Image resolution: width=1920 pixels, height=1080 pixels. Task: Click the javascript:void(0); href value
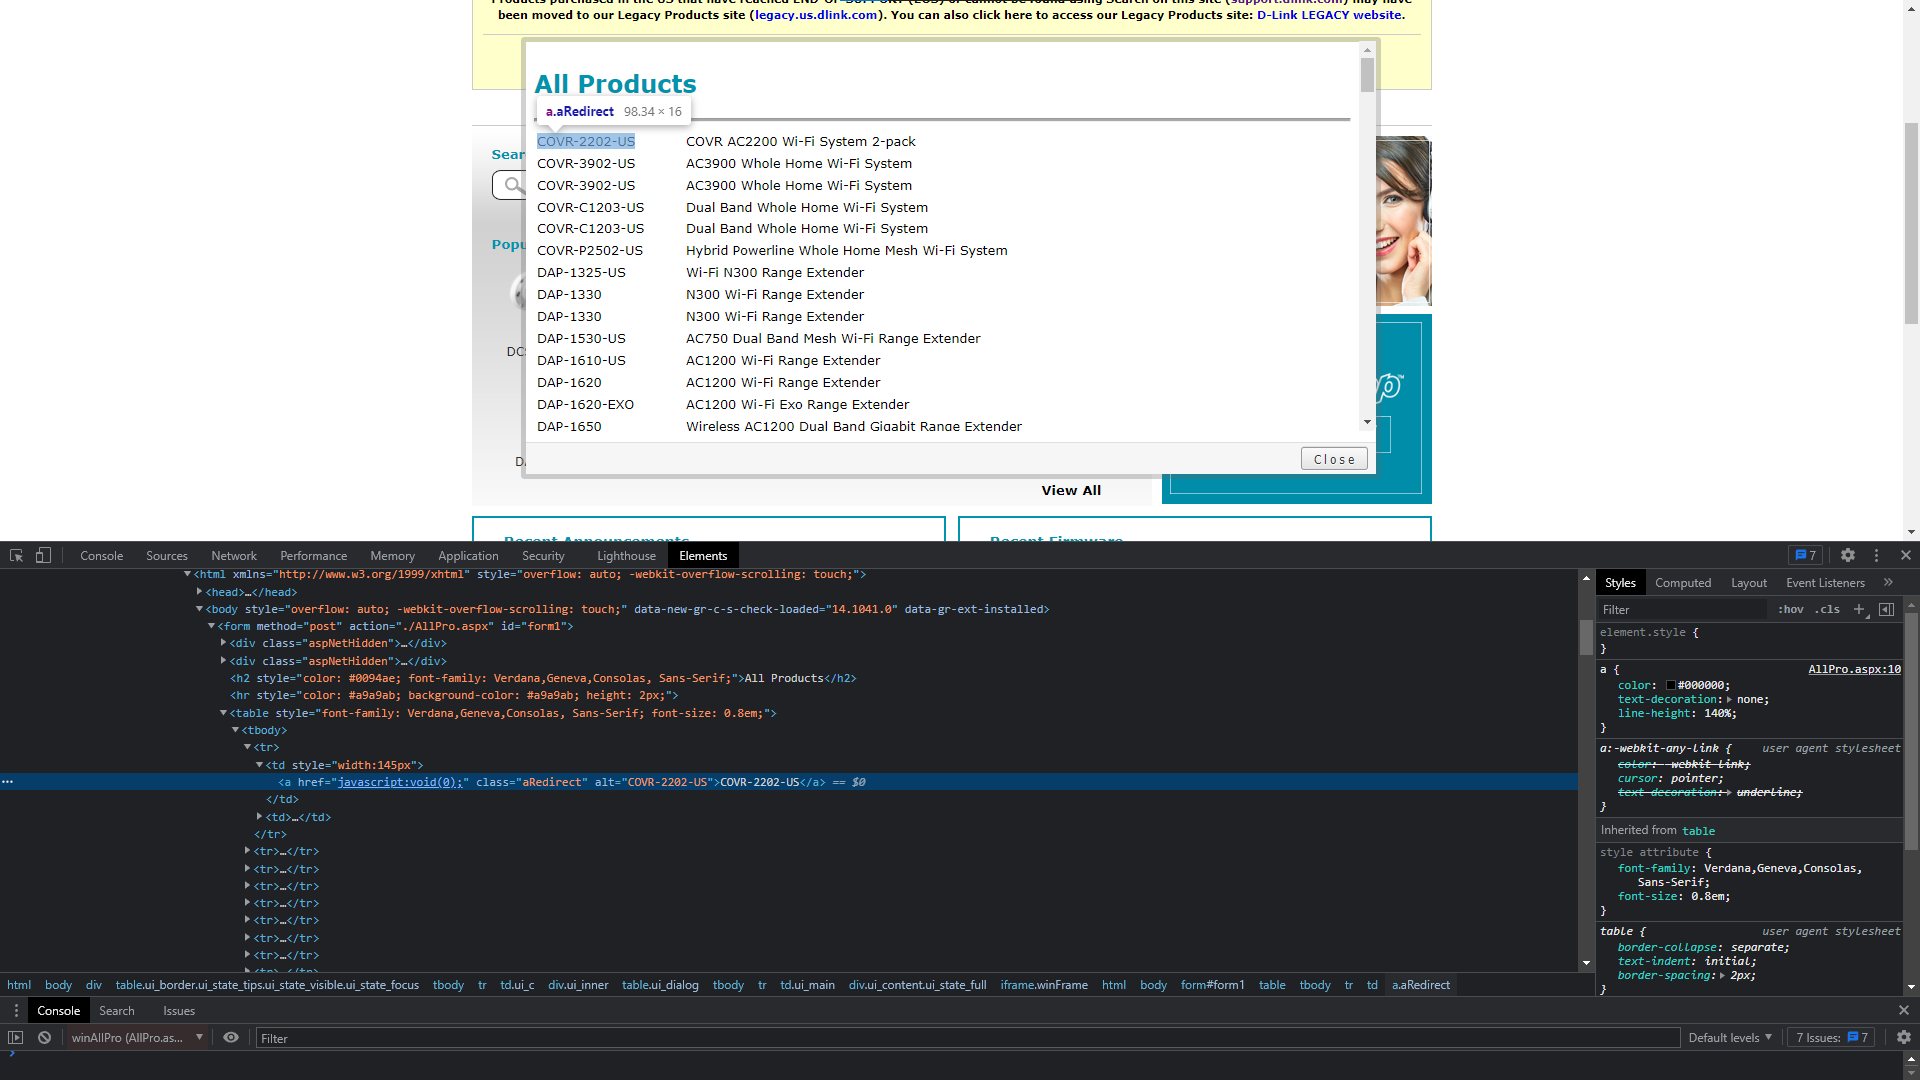click(x=401, y=782)
